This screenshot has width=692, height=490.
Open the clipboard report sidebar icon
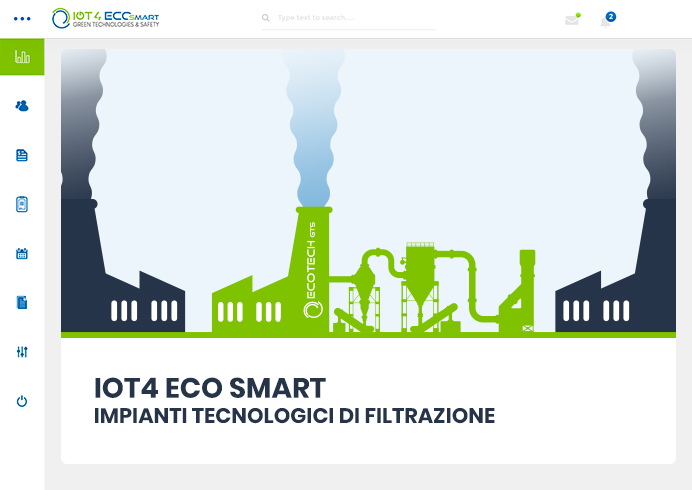click(x=22, y=204)
